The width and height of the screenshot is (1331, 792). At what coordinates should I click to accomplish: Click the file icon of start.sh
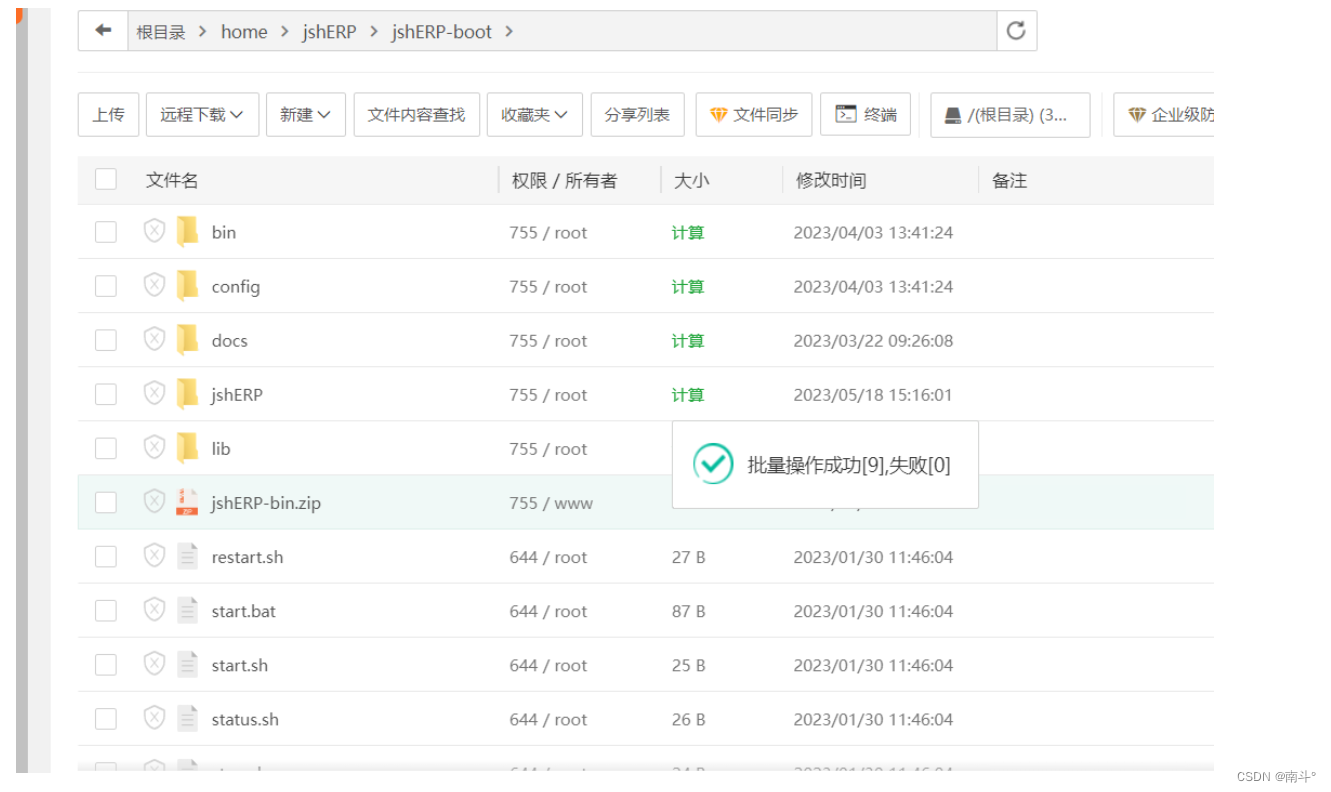pos(187,664)
